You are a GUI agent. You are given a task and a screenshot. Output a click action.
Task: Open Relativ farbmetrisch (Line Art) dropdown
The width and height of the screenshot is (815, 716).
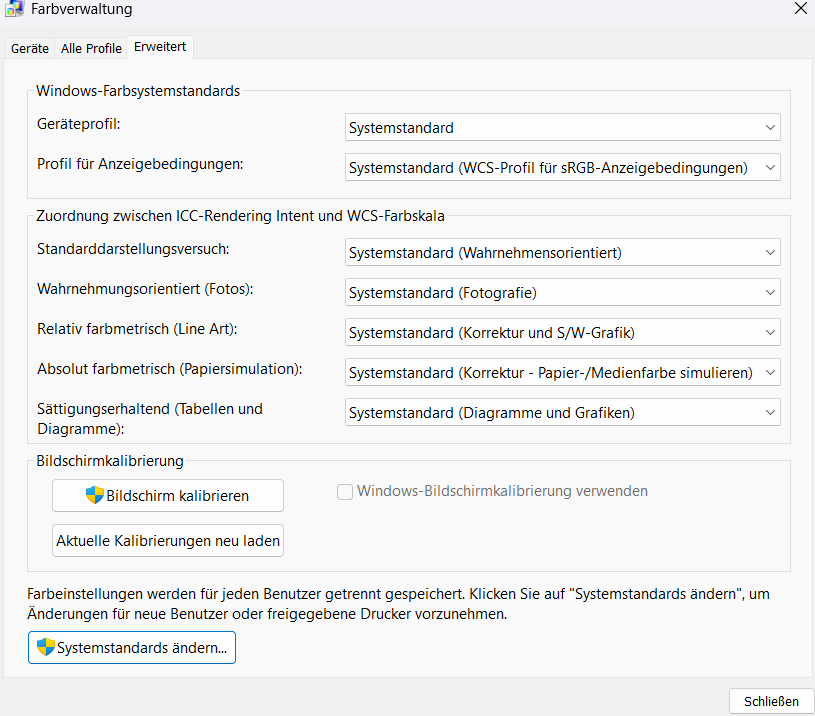click(562, 333)
